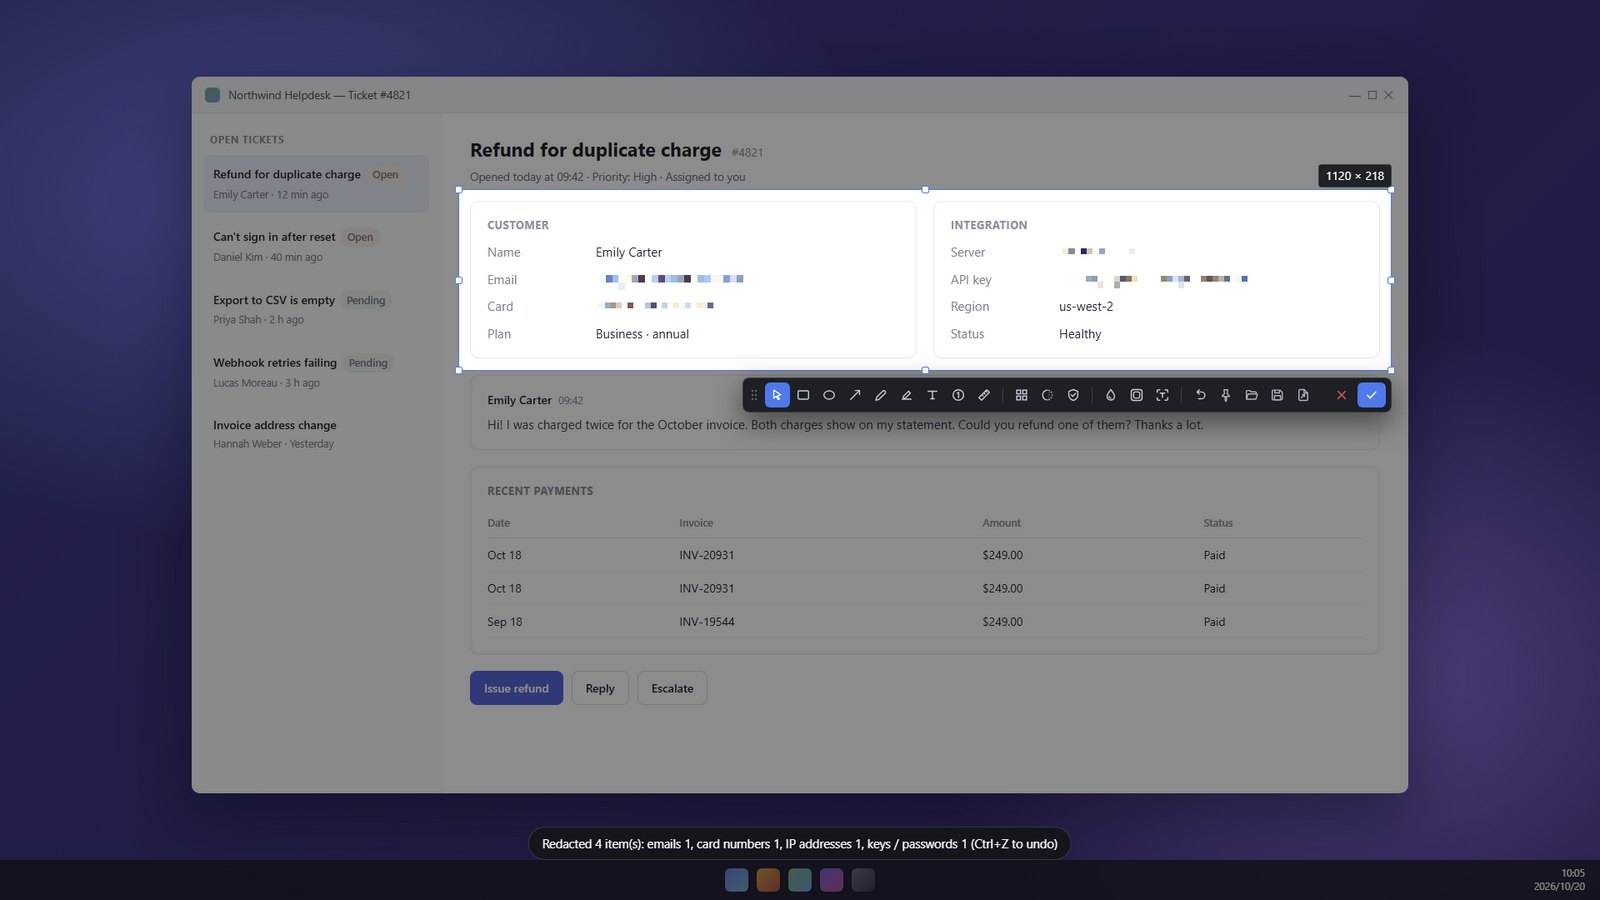Click the Reply button
Viewport: 1600px width, 900px height.
click(x=600, y=688)
